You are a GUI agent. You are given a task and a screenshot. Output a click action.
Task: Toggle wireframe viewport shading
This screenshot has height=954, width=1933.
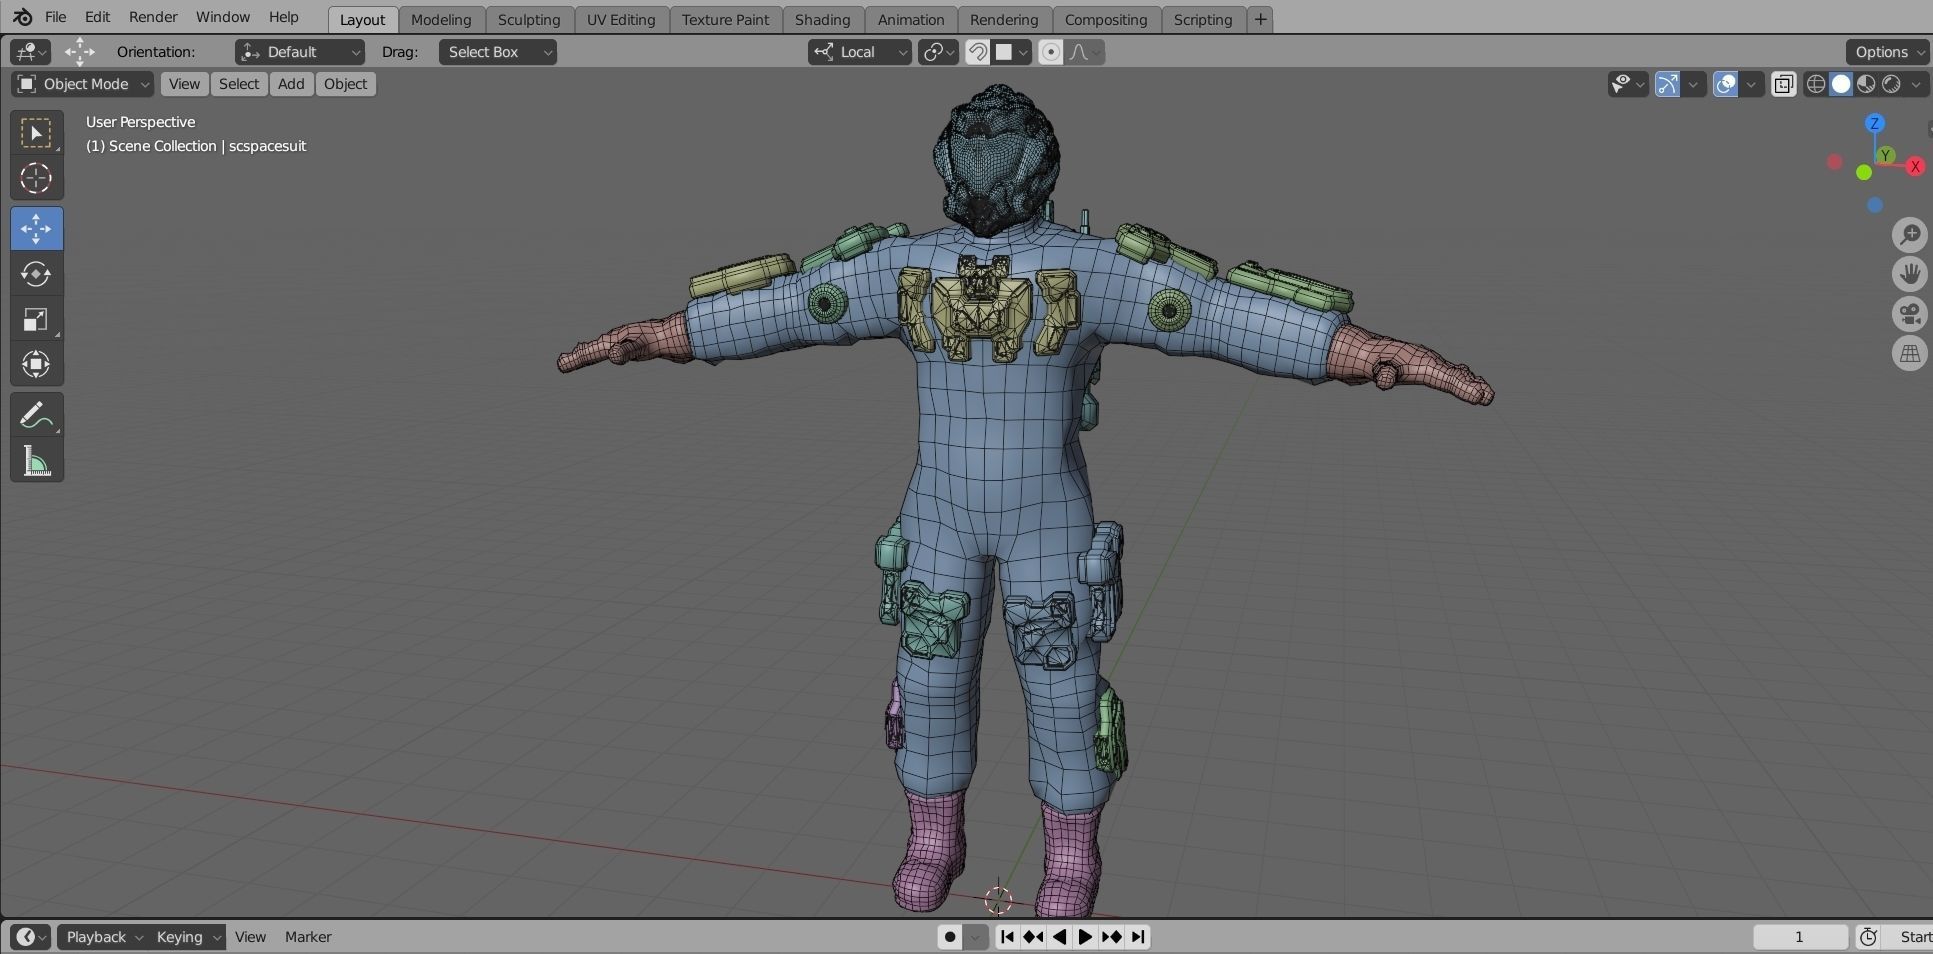1816,84
